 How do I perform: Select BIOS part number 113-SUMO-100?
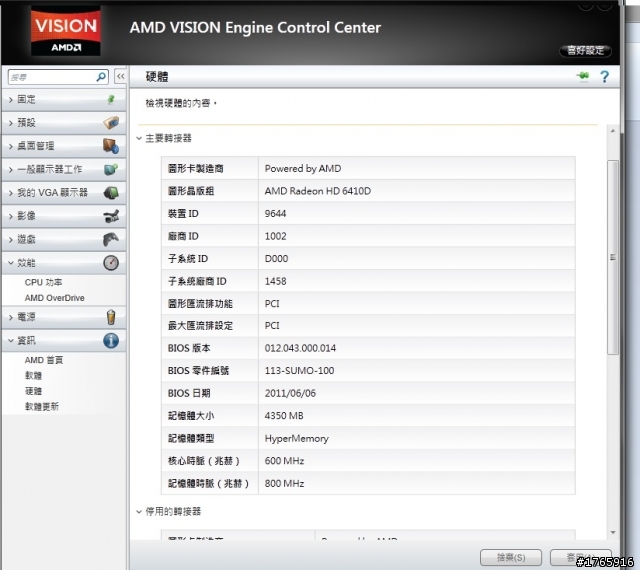pyautogui.click(x=299, y=371)
